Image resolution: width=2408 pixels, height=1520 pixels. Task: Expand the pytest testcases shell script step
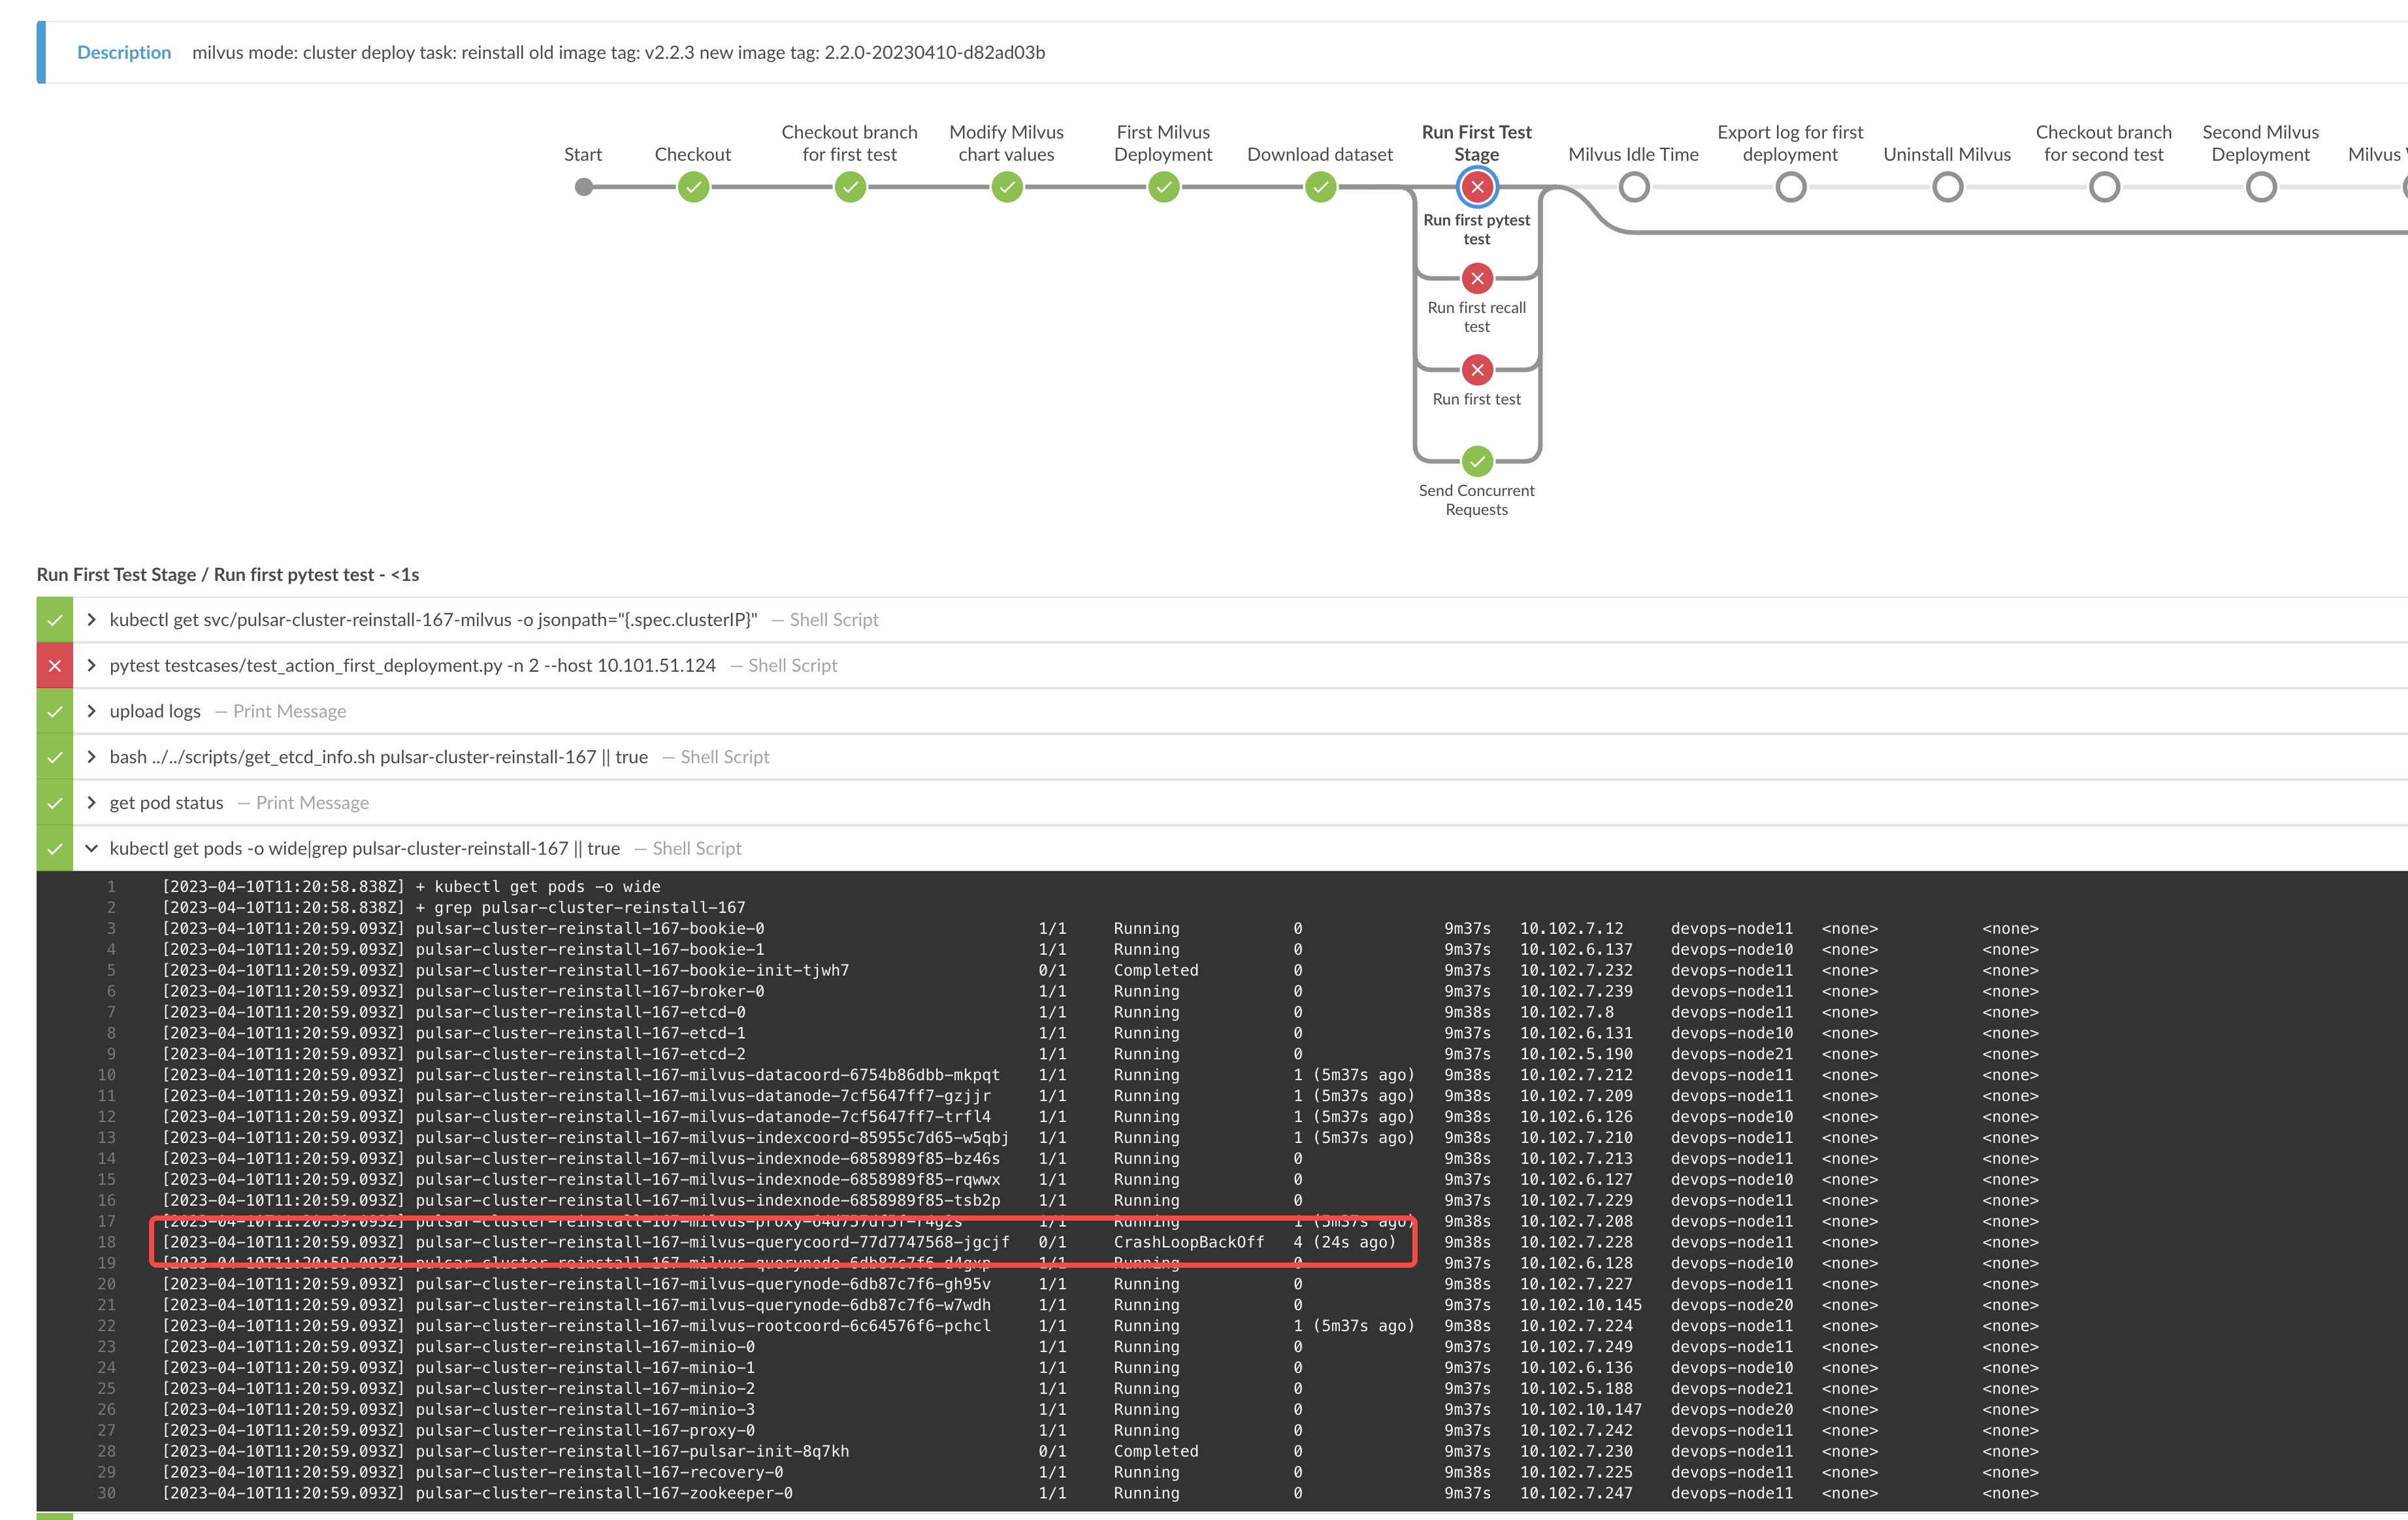point(91,665)
